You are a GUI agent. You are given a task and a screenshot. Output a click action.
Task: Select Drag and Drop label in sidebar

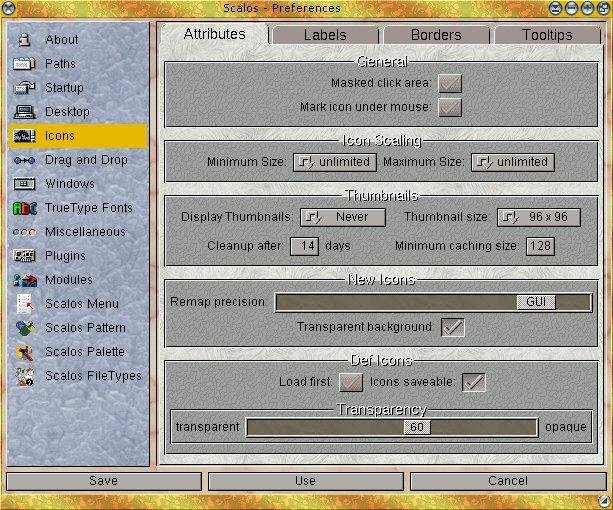[86, 160]
